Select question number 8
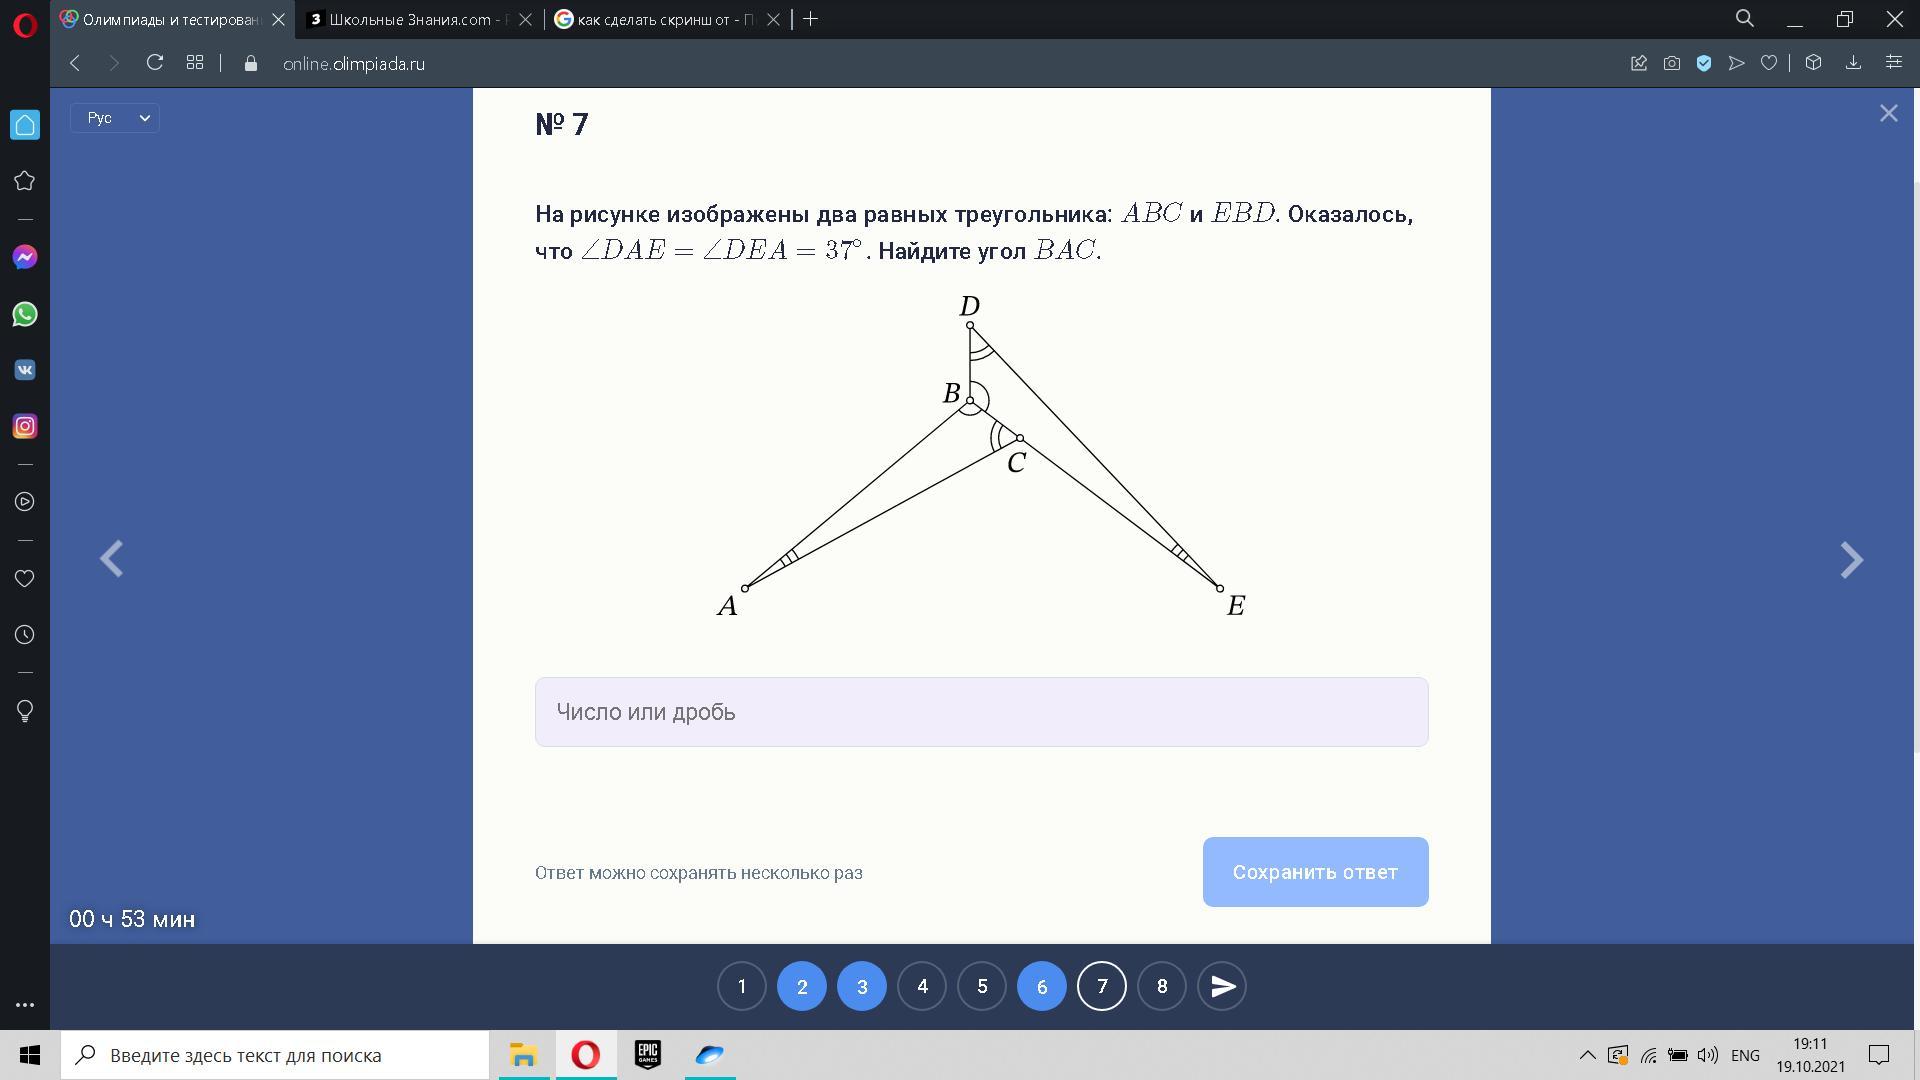This screenshot has width=1920, height=1080. click(x=1162, y=987)
